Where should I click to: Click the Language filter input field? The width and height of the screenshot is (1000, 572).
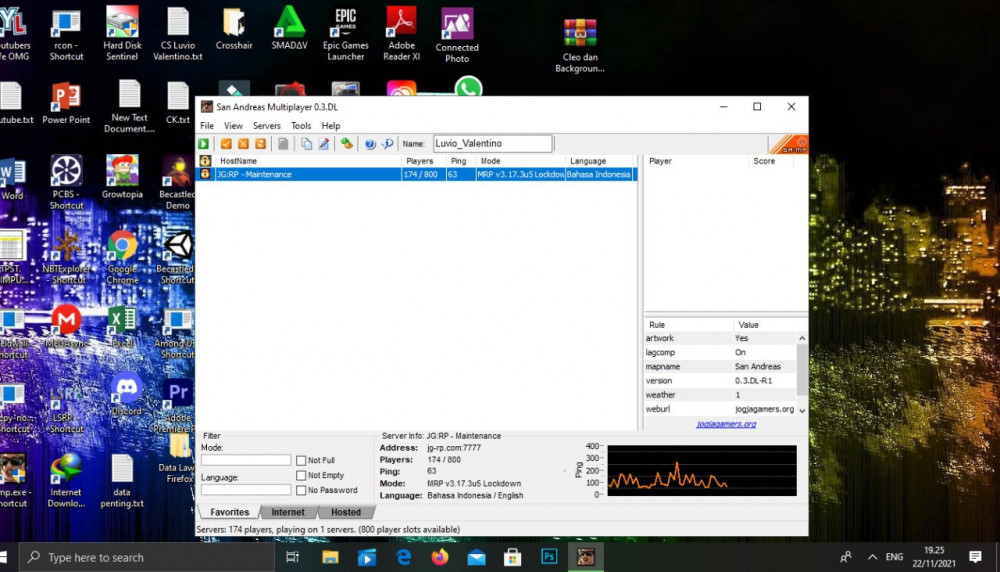[246, 490]
